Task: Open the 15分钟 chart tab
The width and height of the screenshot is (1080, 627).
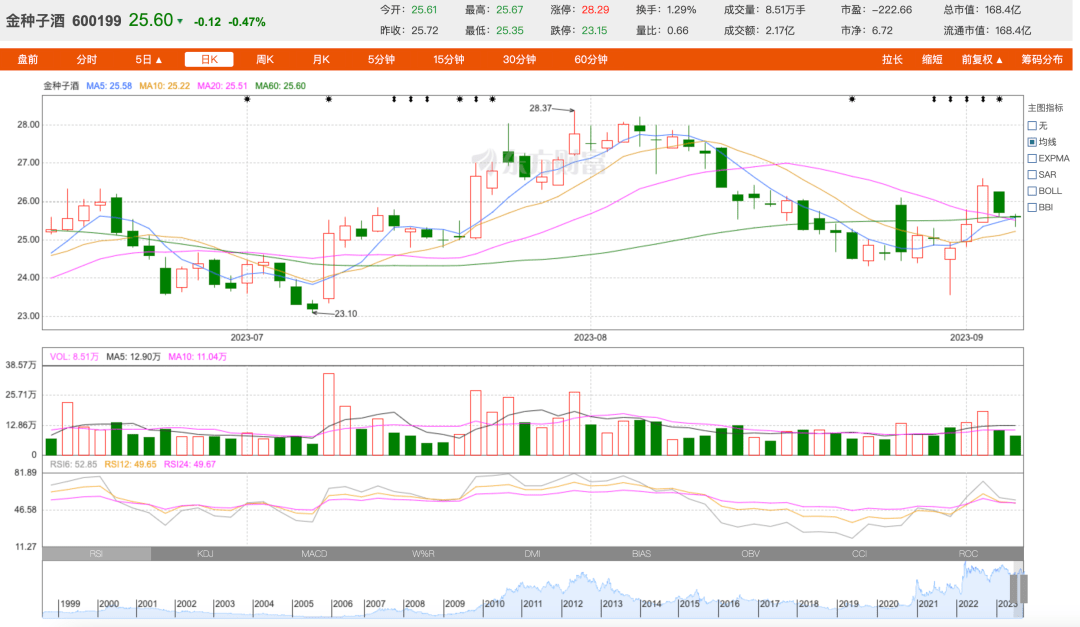Action: (x=449, y=59)
